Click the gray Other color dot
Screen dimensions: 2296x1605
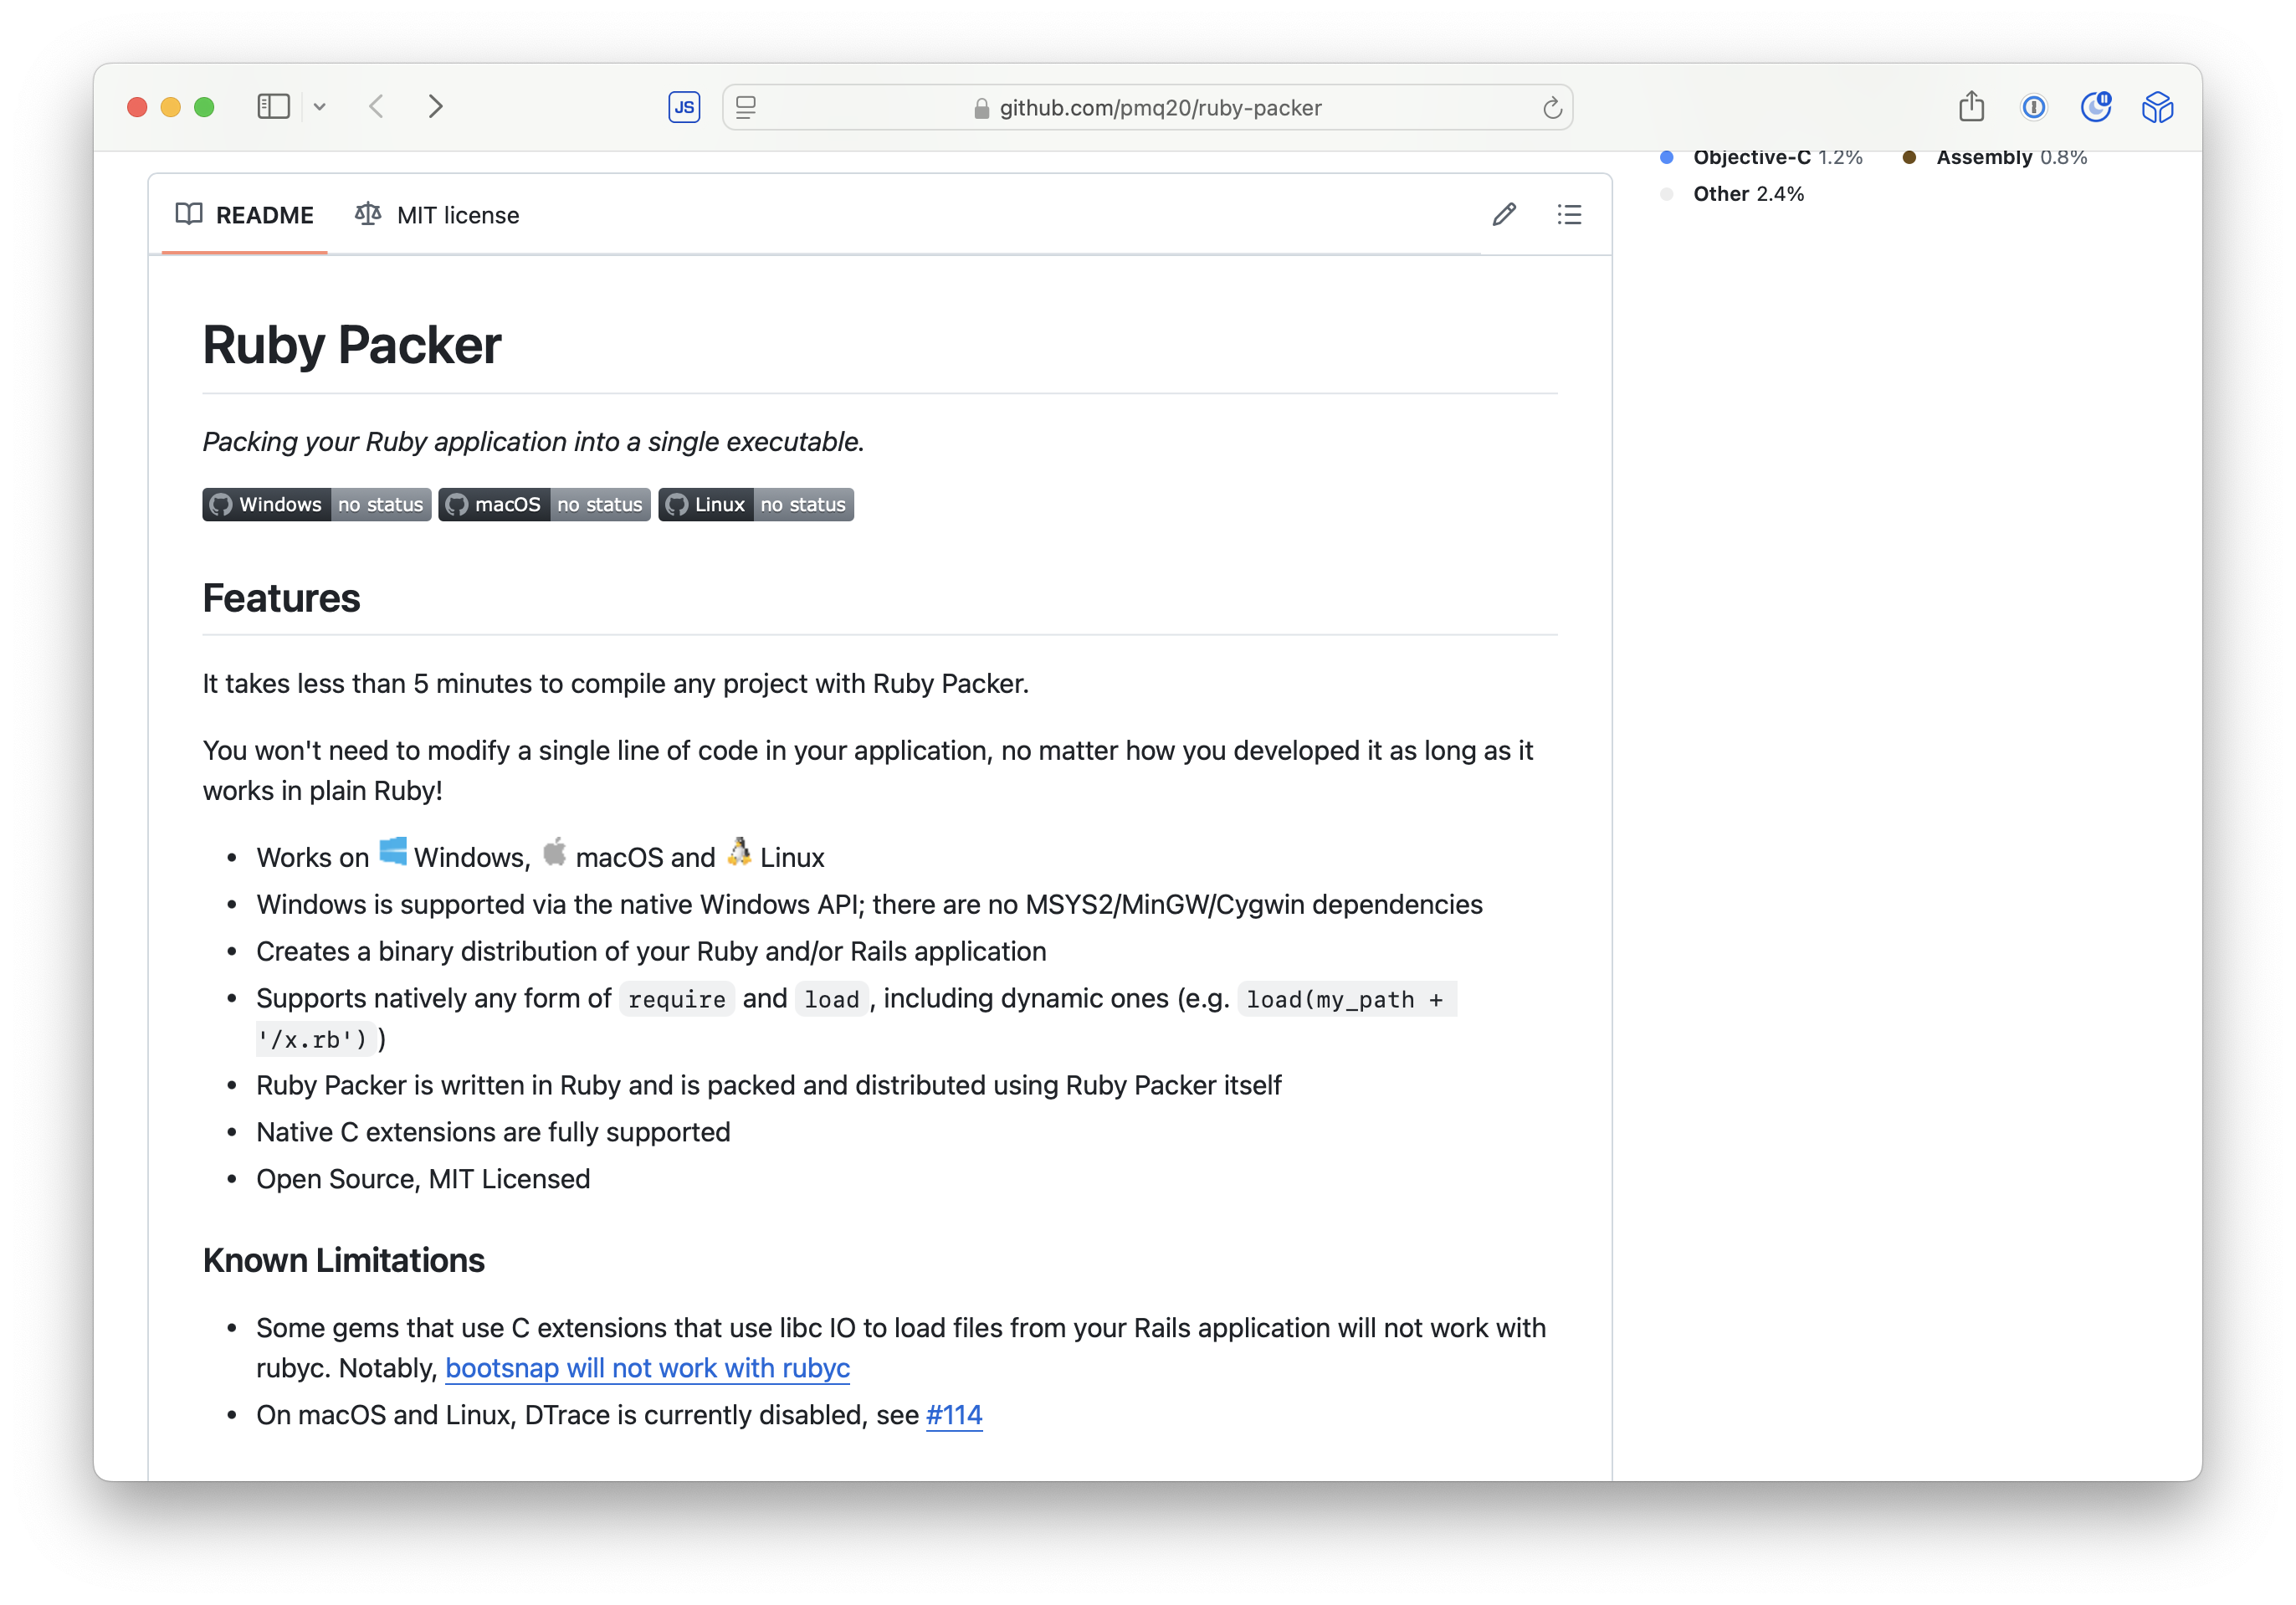point(1667,194)
